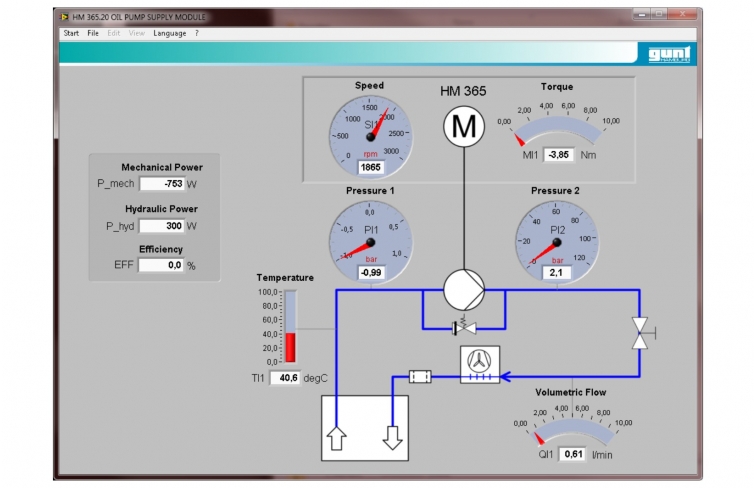Image resolution: width=755 pixels, height=488 pixels.
Task: Click the HM 365 heading text
Action: click(463, 91)
